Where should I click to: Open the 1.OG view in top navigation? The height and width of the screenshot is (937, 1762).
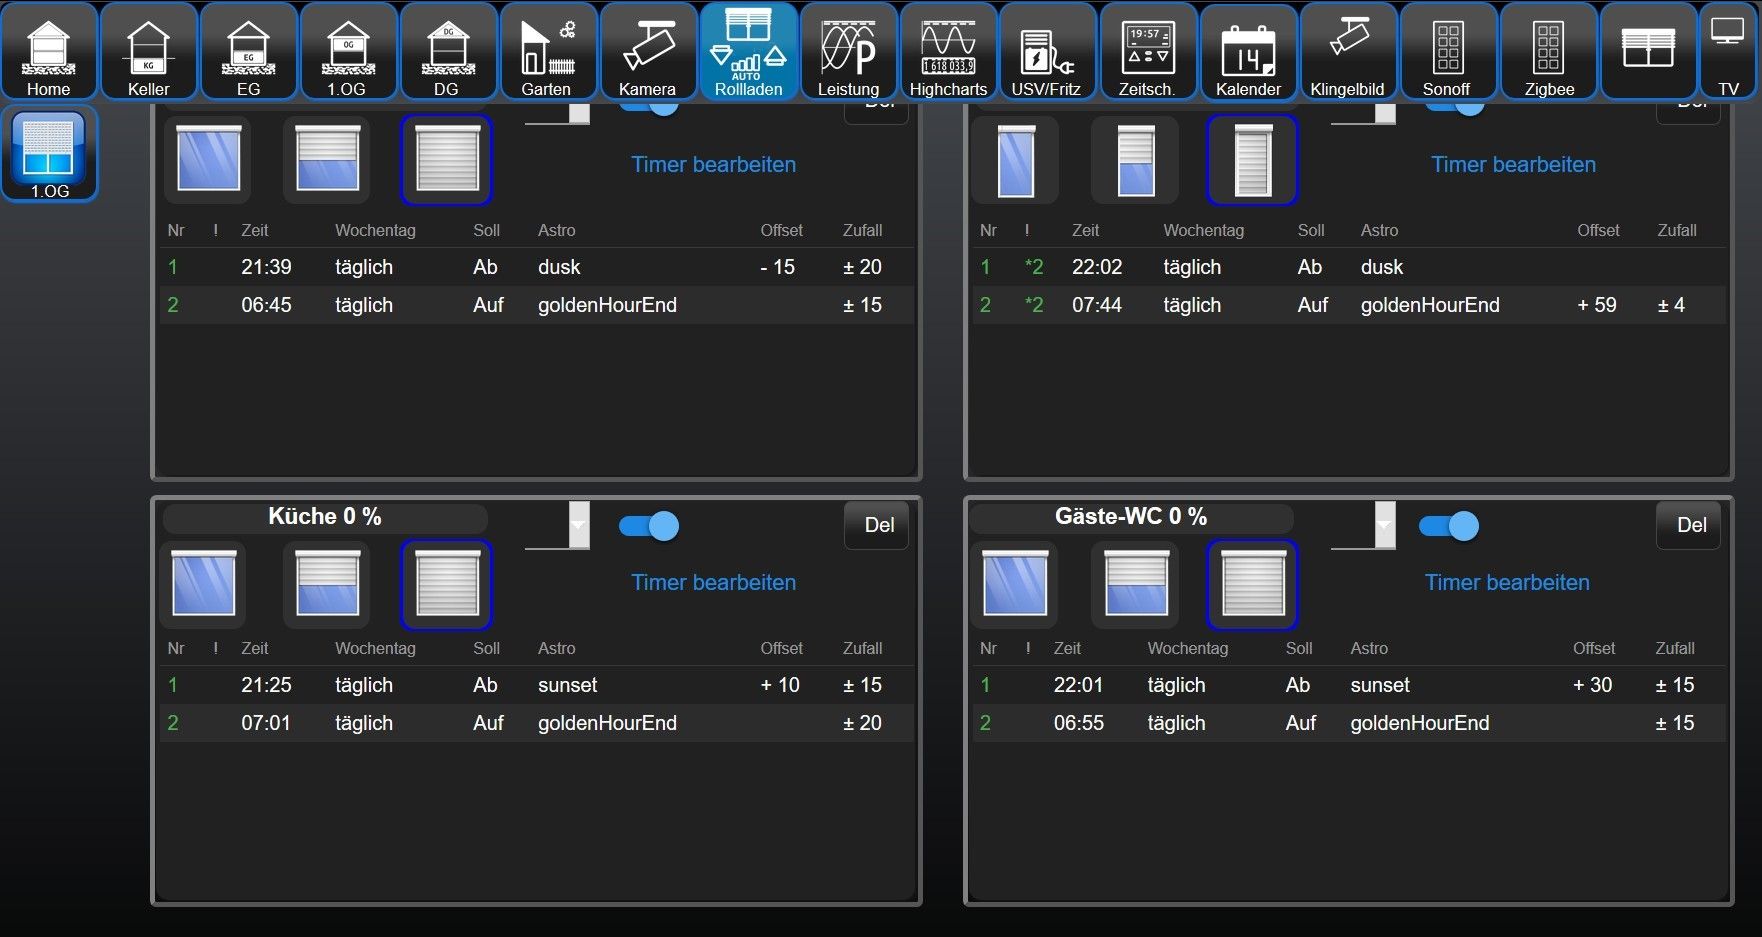(x=349, y=51)
